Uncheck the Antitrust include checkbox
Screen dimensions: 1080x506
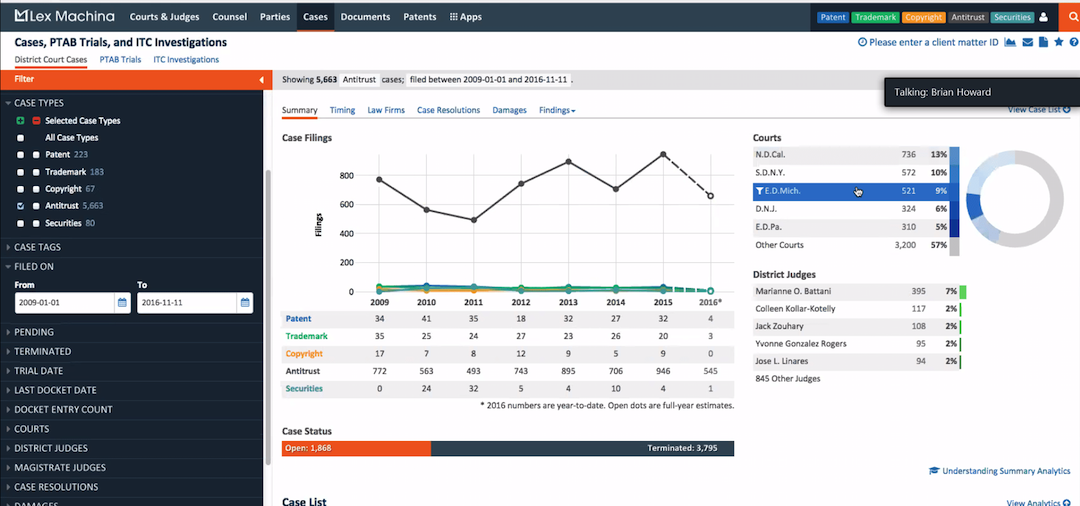click(21, 206)
